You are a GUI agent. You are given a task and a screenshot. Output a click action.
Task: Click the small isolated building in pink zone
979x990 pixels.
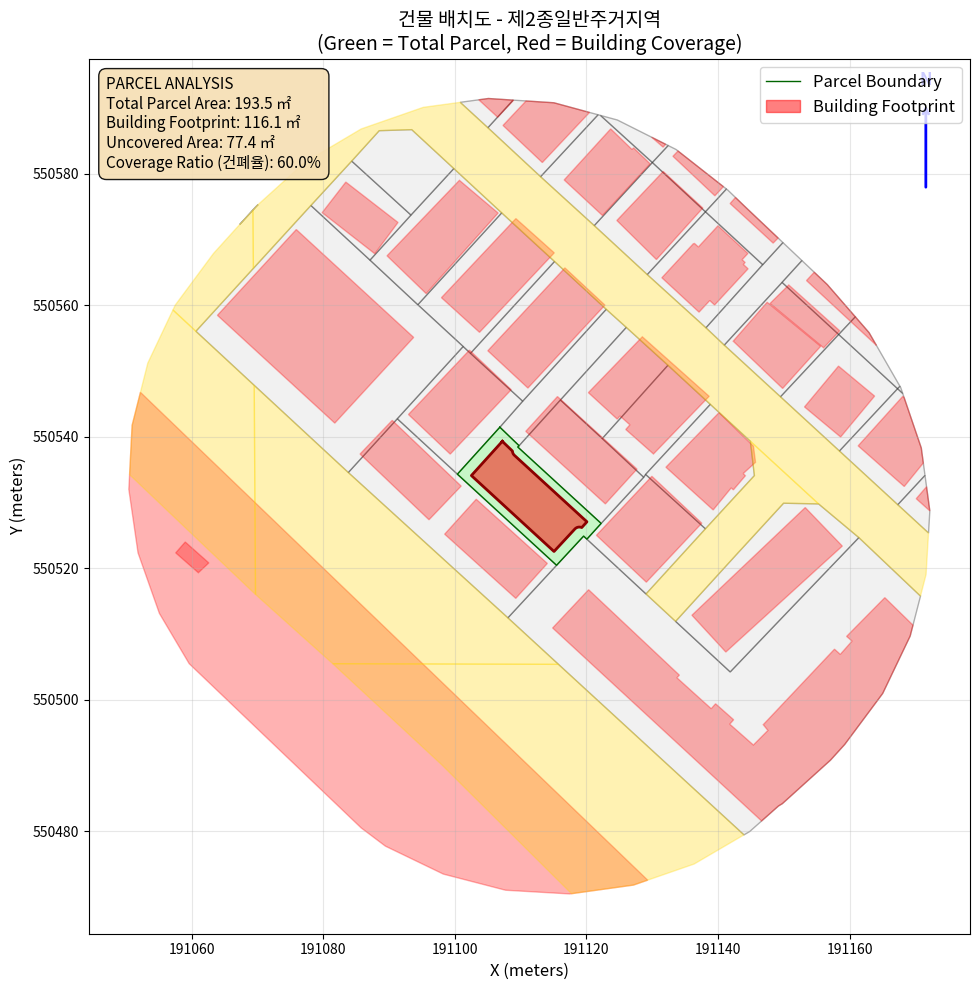[192, 557]
